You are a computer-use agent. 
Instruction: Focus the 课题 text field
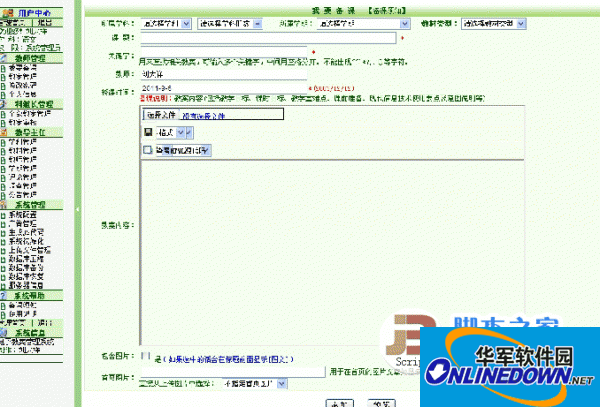click(268, 38)
